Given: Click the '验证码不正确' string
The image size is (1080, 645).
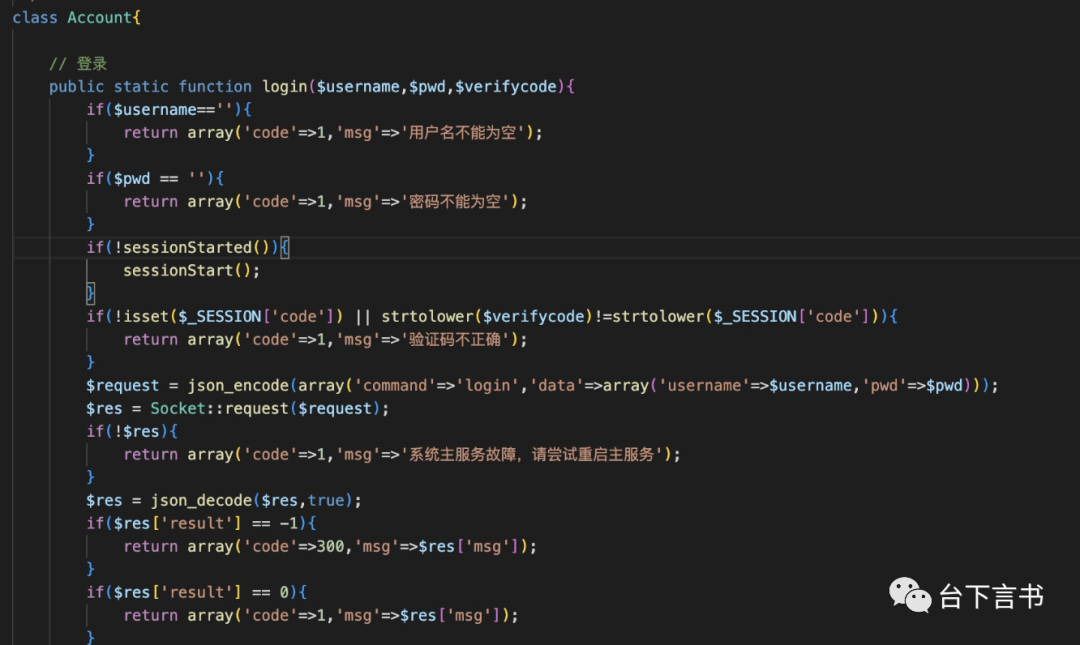Looking at the screenshot, I should [x=456, y=339].
